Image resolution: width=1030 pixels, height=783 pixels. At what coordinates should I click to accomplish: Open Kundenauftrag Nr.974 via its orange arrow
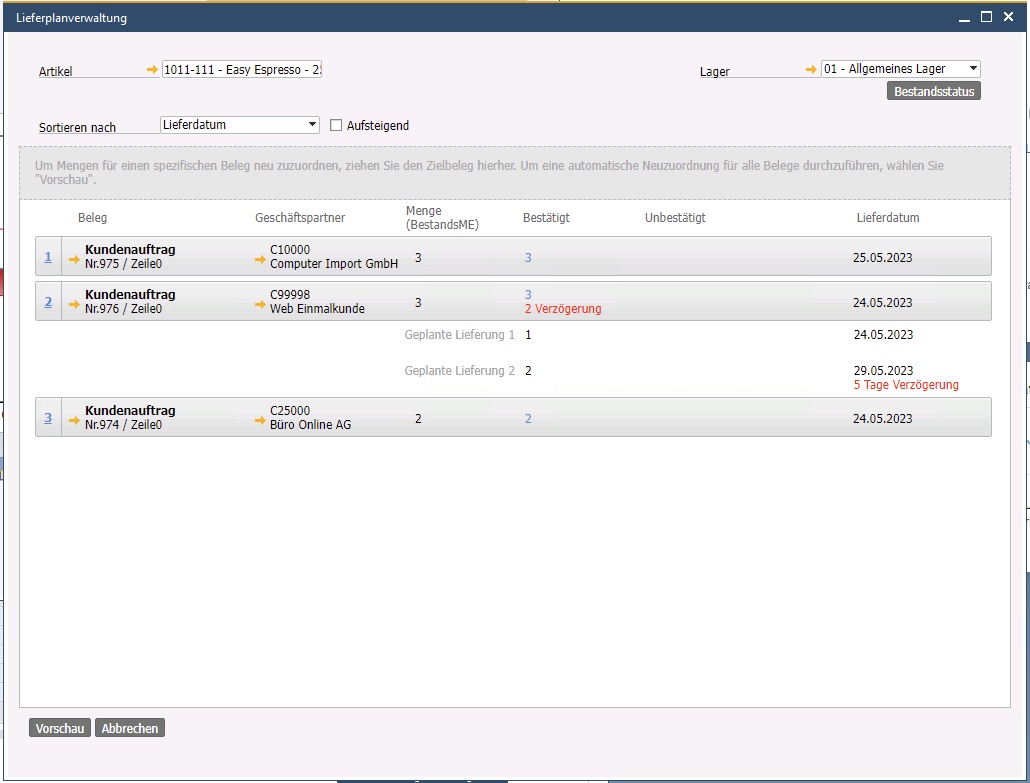(74, 420)
